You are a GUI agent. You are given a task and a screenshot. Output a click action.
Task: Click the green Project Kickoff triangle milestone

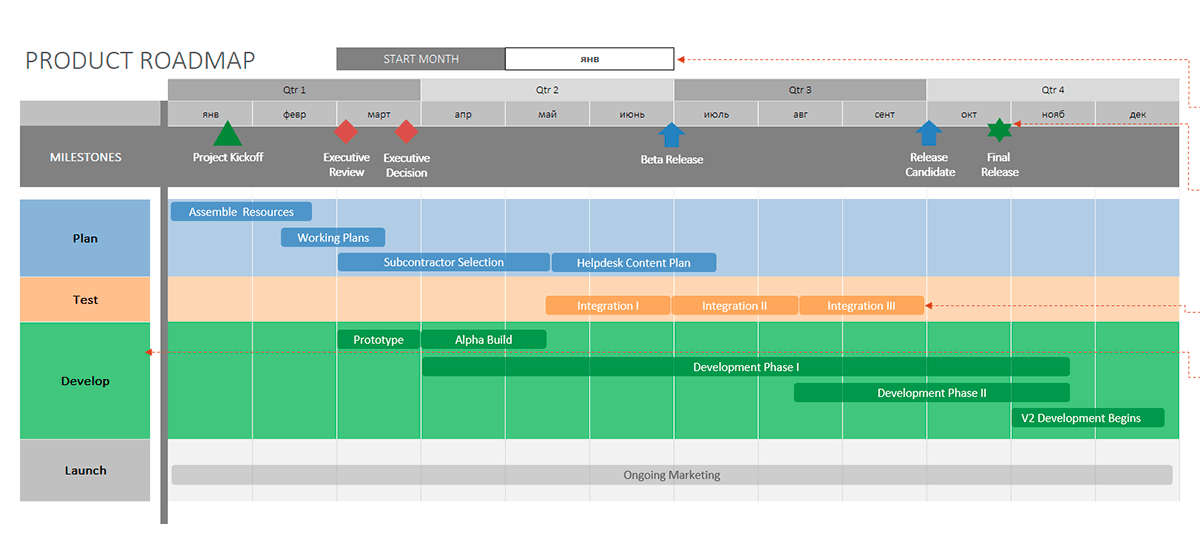point(228,134)
